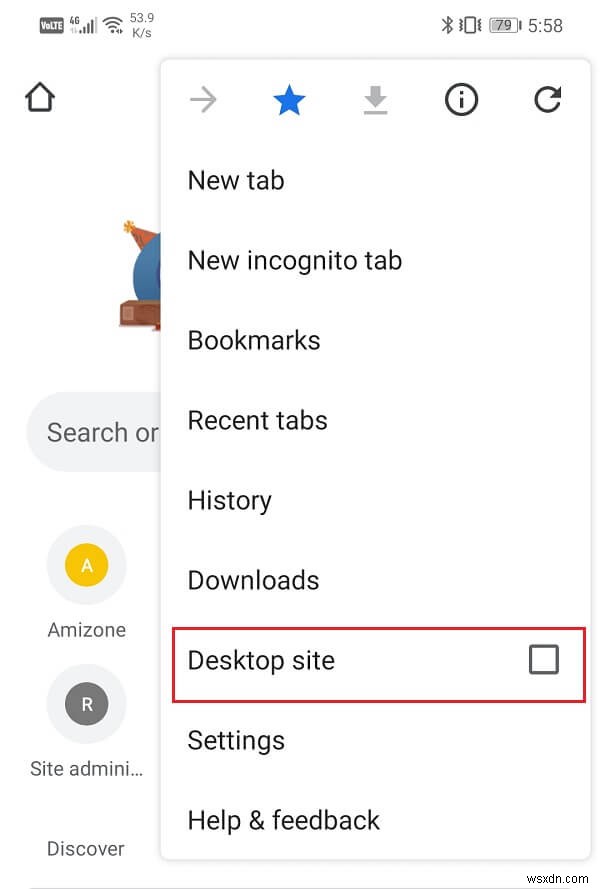The image size is (600, 889).
Task: Open the Site administrator shortcut
Action: click(86, 704)
